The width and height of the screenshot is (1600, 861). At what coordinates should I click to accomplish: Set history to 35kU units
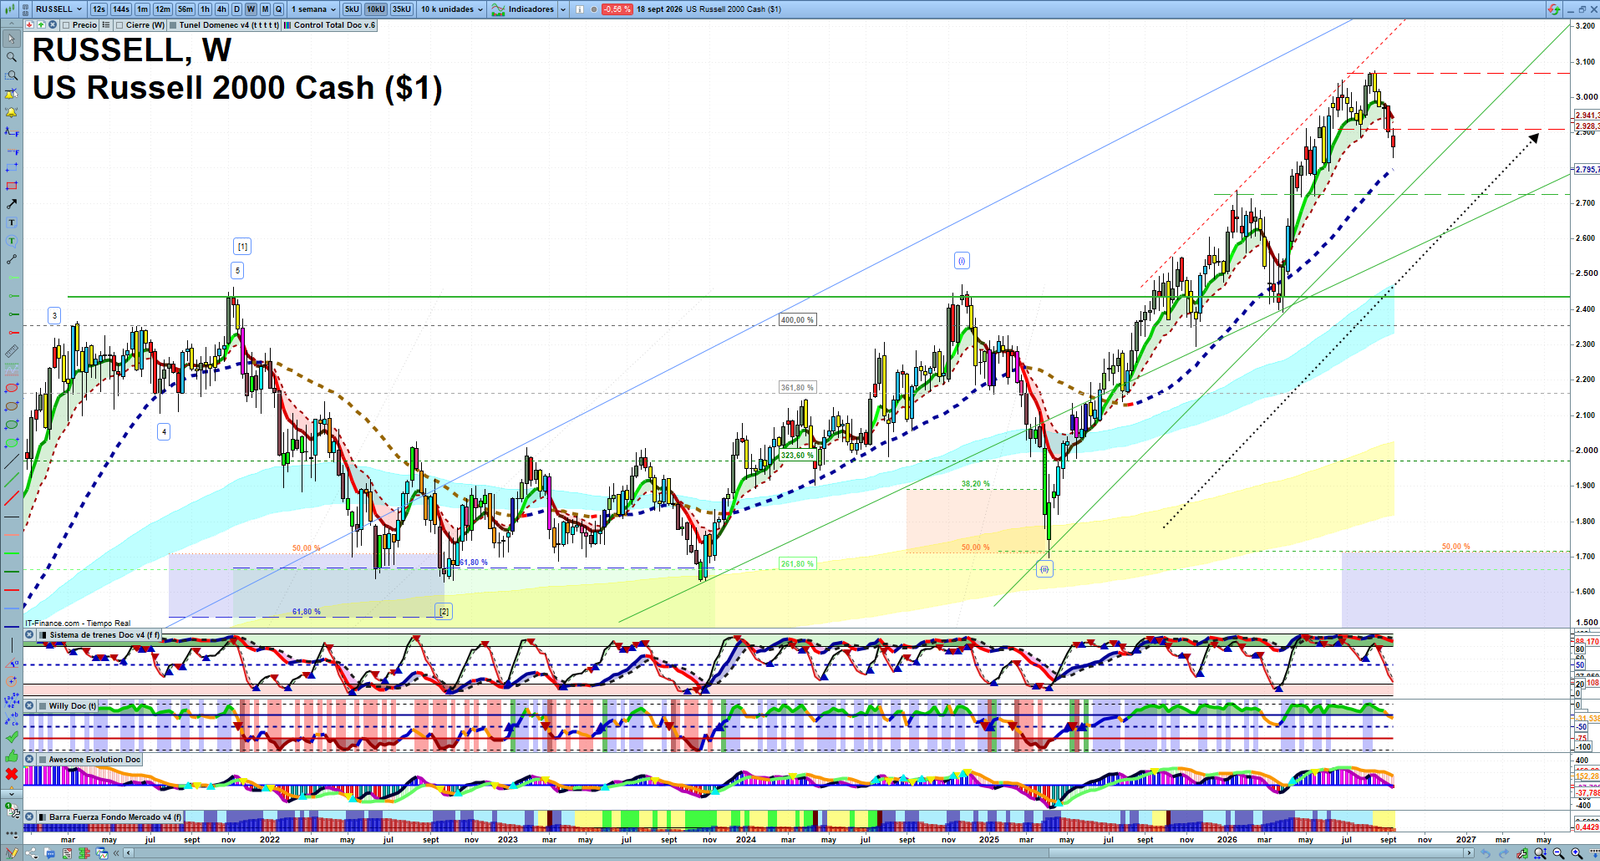[x=401, y=9]
